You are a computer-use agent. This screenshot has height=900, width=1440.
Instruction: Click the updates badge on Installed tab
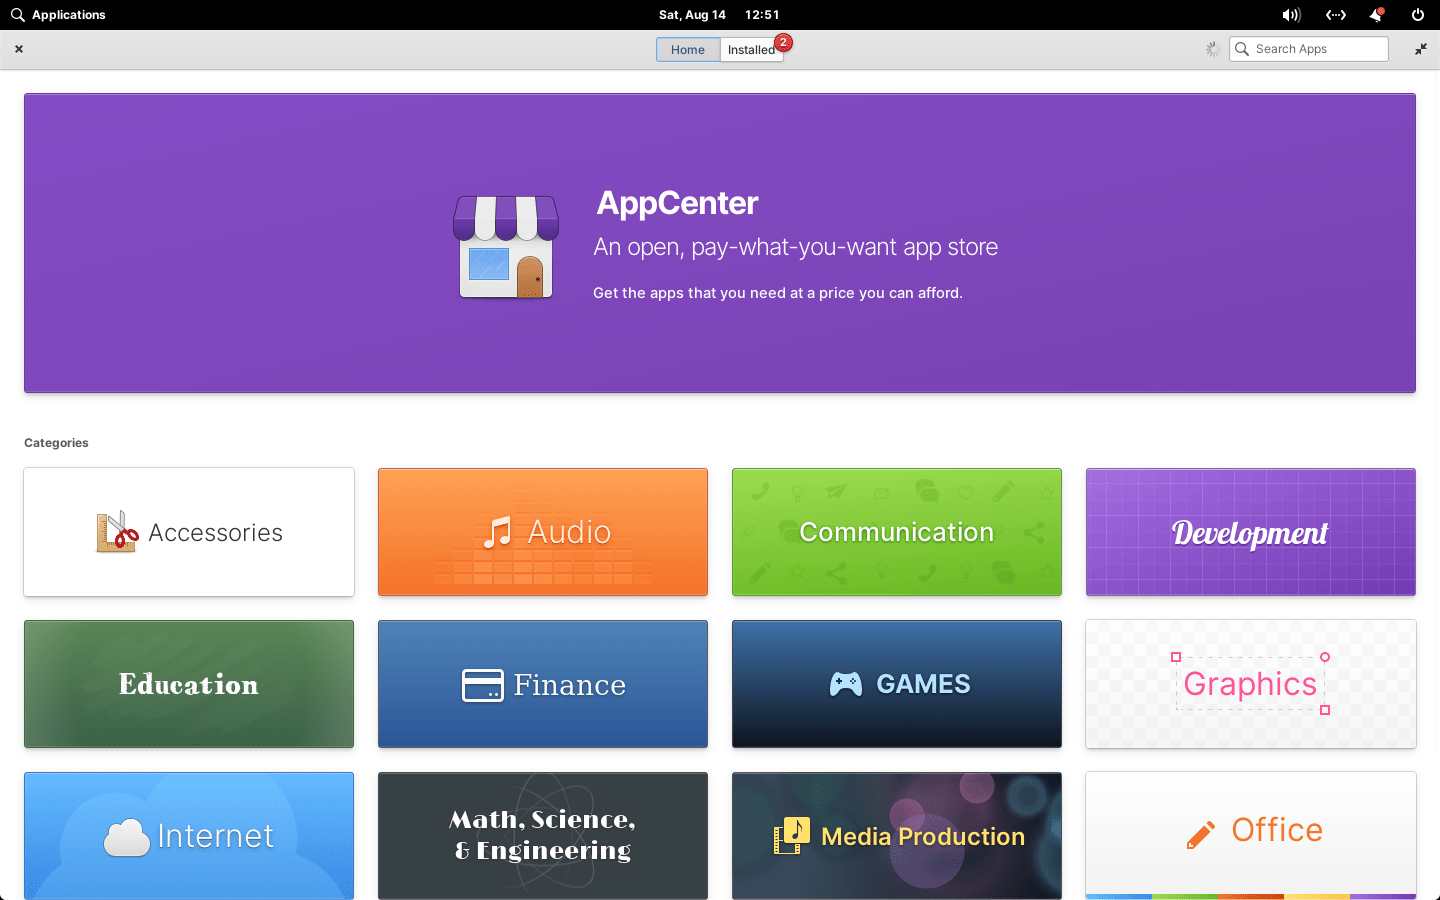(784, 42)
